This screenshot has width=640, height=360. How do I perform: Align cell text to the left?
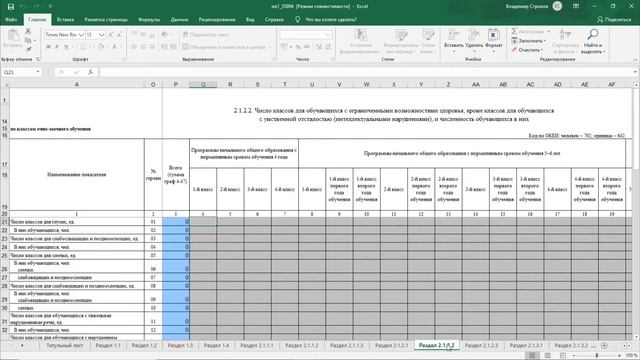click(x=134, y=47)
